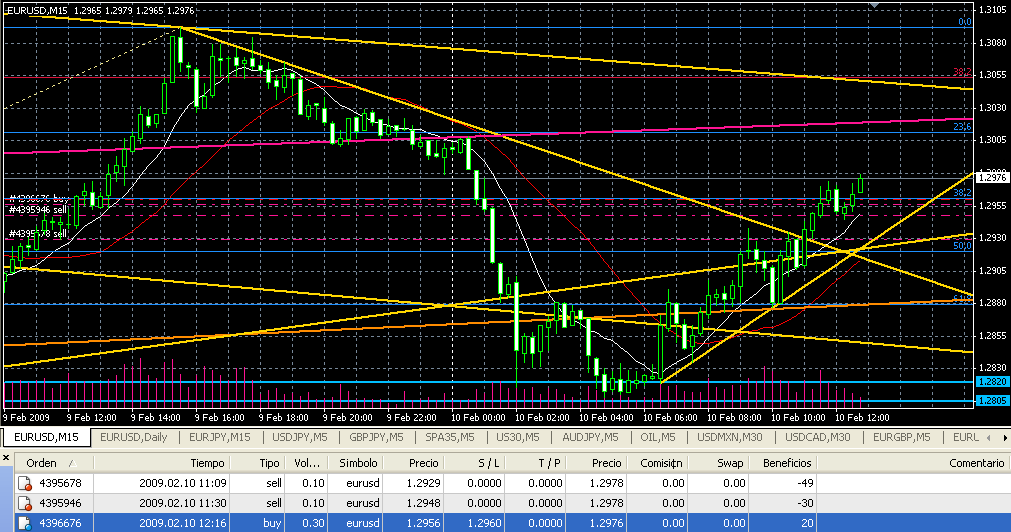Viewport: 1011px width, 532px height.
Task: Open the EURJPY,M15 chart tab
Action: 219,437
